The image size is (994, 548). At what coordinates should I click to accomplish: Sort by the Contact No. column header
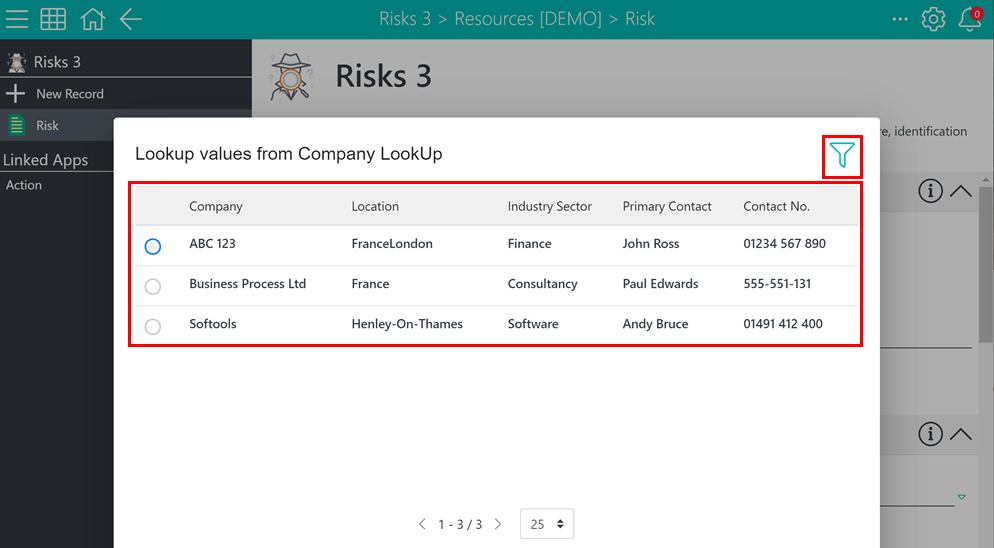click(x=777, y=206)
